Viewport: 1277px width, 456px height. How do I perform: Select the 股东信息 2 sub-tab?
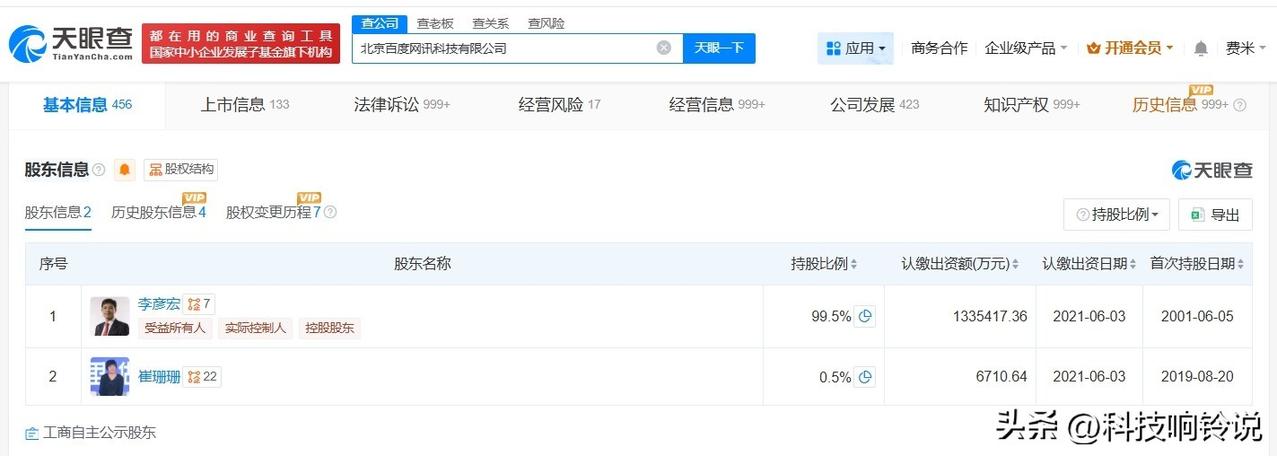pyautogui.click(x=58, y=212)
